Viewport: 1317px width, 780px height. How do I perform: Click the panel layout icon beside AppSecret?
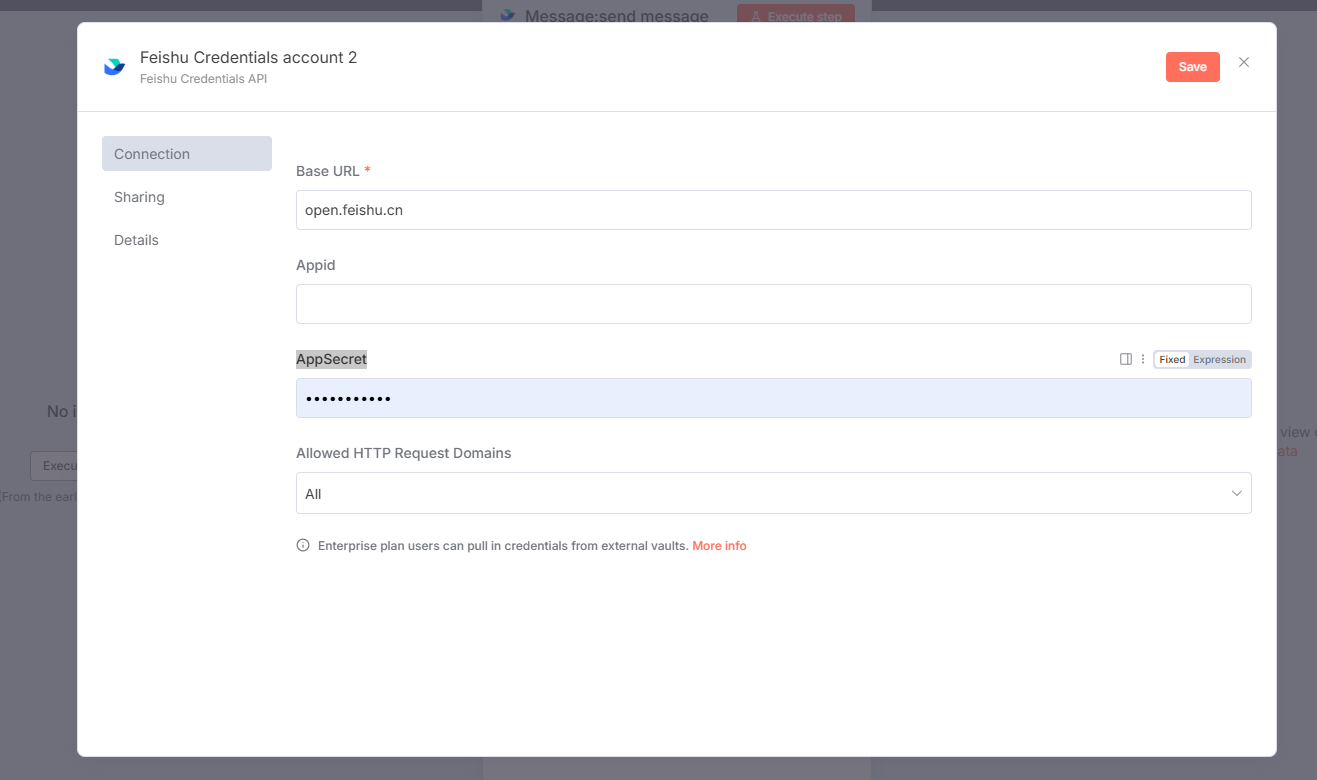1126,359
